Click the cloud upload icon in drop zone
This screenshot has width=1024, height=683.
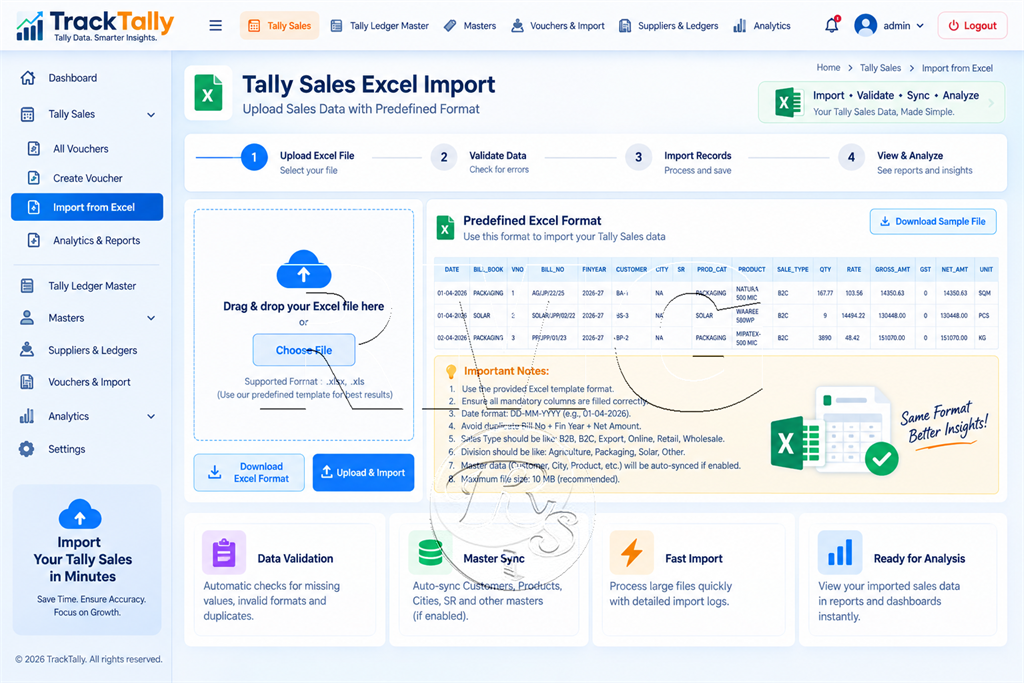click(x=304, y=270)
